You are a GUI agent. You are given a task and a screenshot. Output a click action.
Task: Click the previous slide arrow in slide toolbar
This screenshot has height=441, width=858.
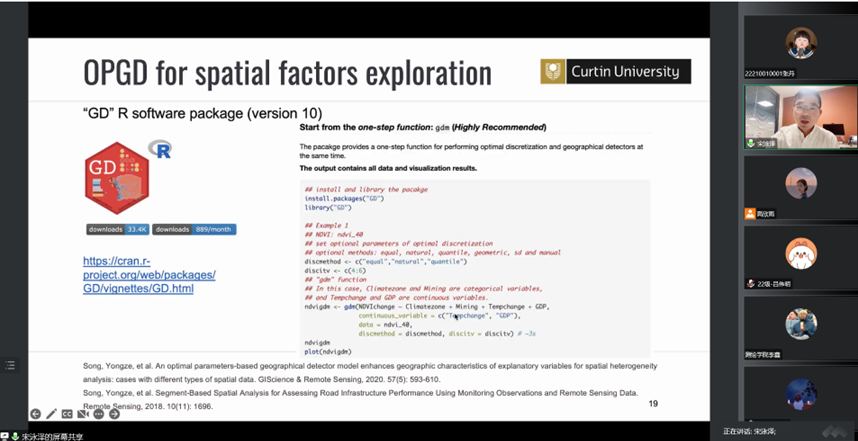35,413
